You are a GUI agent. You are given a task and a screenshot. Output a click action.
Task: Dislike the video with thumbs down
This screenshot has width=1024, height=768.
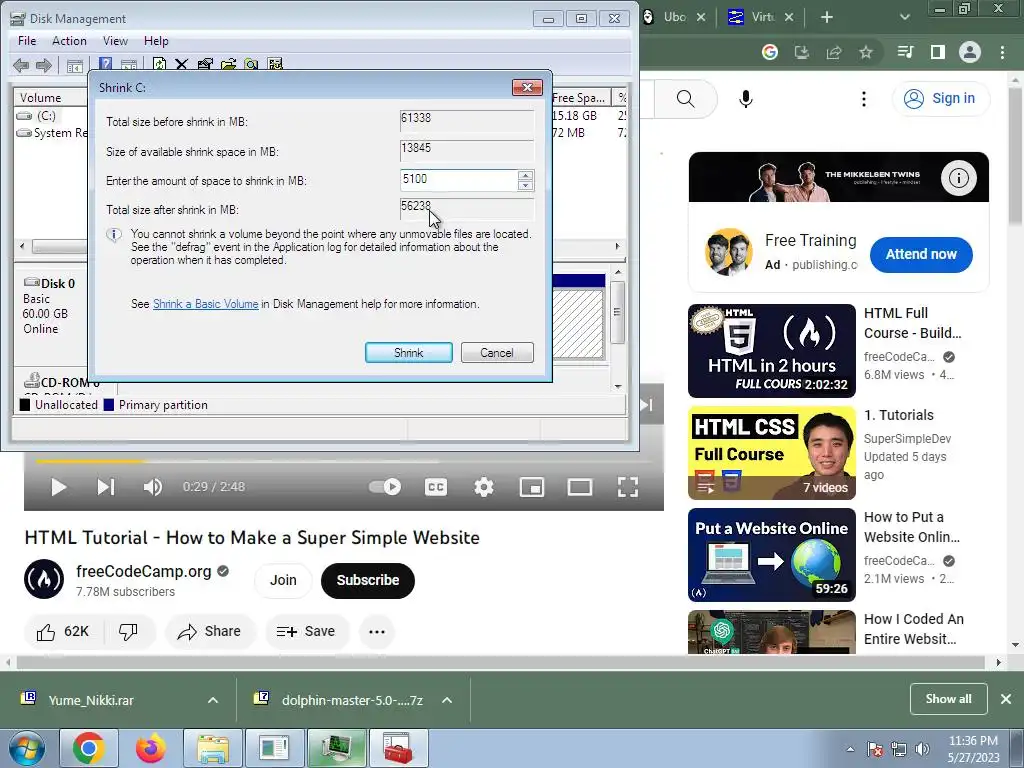click(x=128, y=632)
